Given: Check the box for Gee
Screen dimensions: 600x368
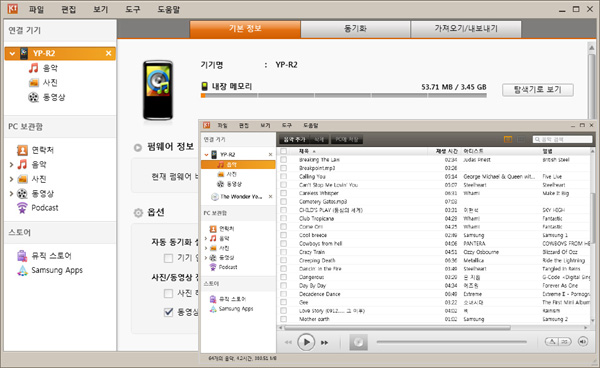Looking at the screenshot, I should coord(284,302).
